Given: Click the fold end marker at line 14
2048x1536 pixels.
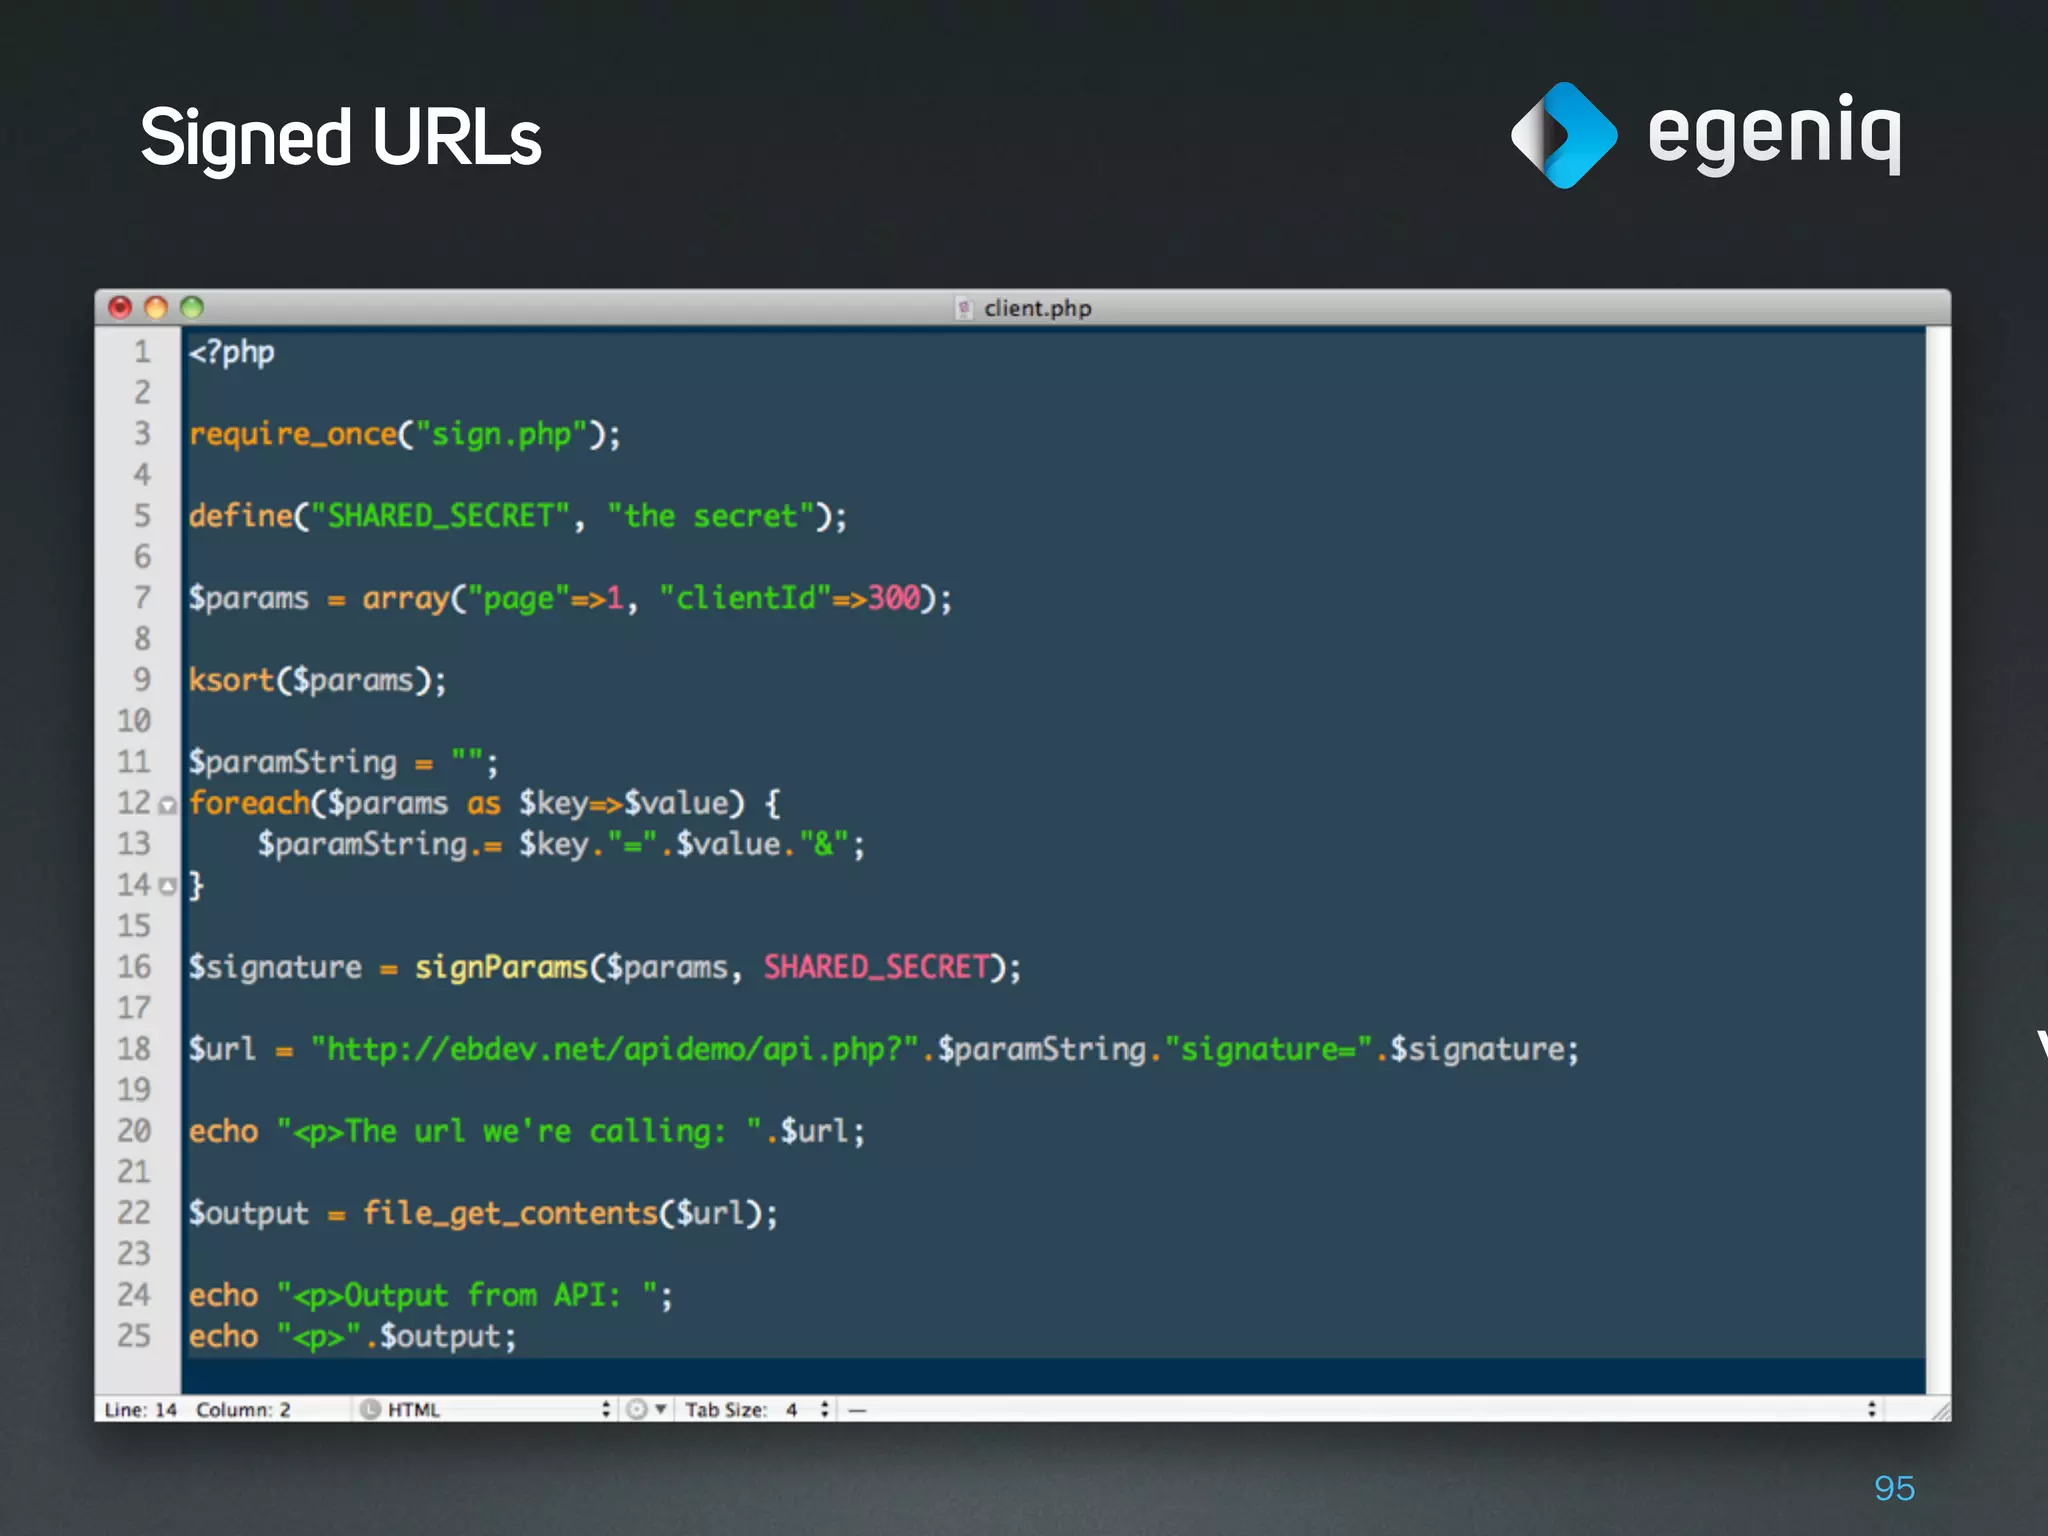Looking at the screenshot, I should [x=168, y=886].
